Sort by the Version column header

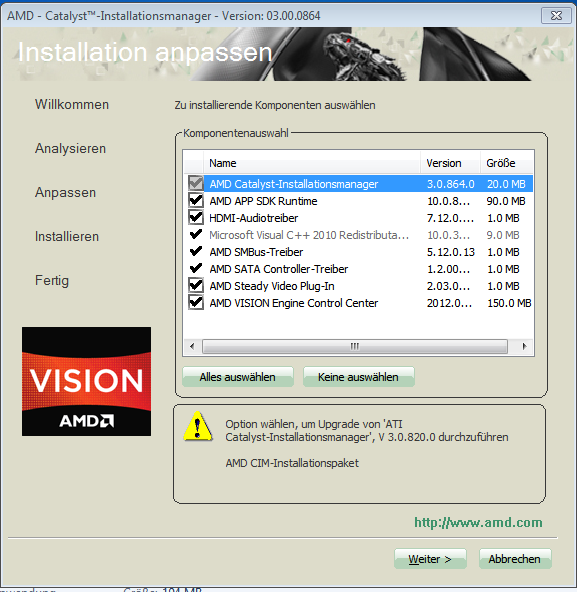pyautogui.click(x=450, y=163)
